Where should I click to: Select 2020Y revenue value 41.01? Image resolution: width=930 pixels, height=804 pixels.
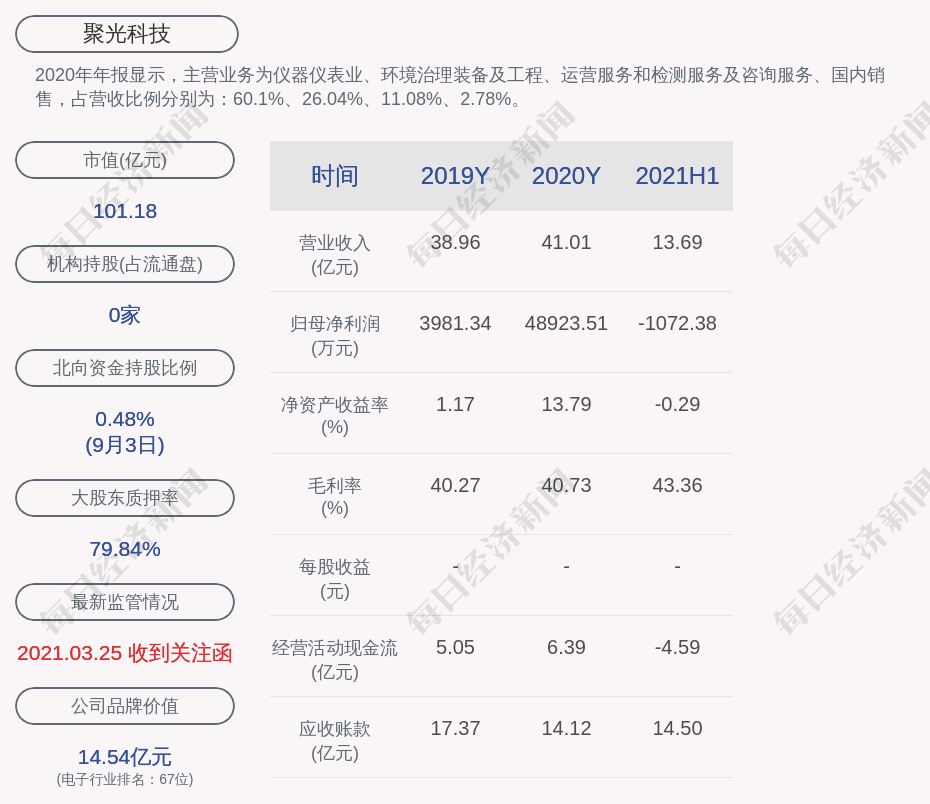(566, 243)
